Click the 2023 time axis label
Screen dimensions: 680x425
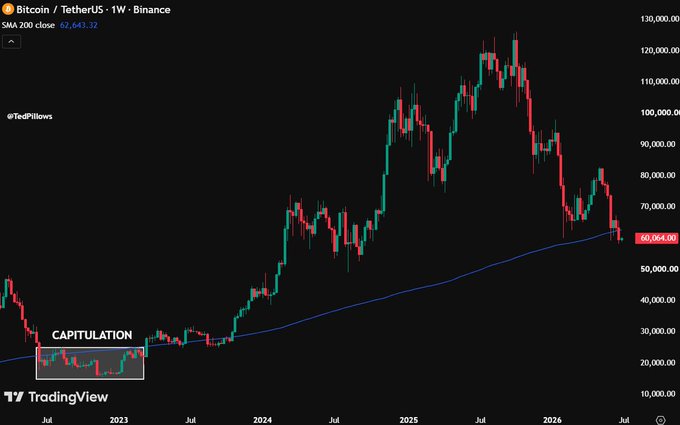click(119, 420)
